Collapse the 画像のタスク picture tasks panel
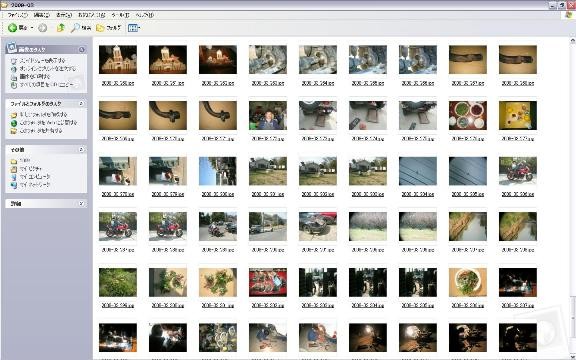The width and height of the screenshot is (576, 360). 82,49
